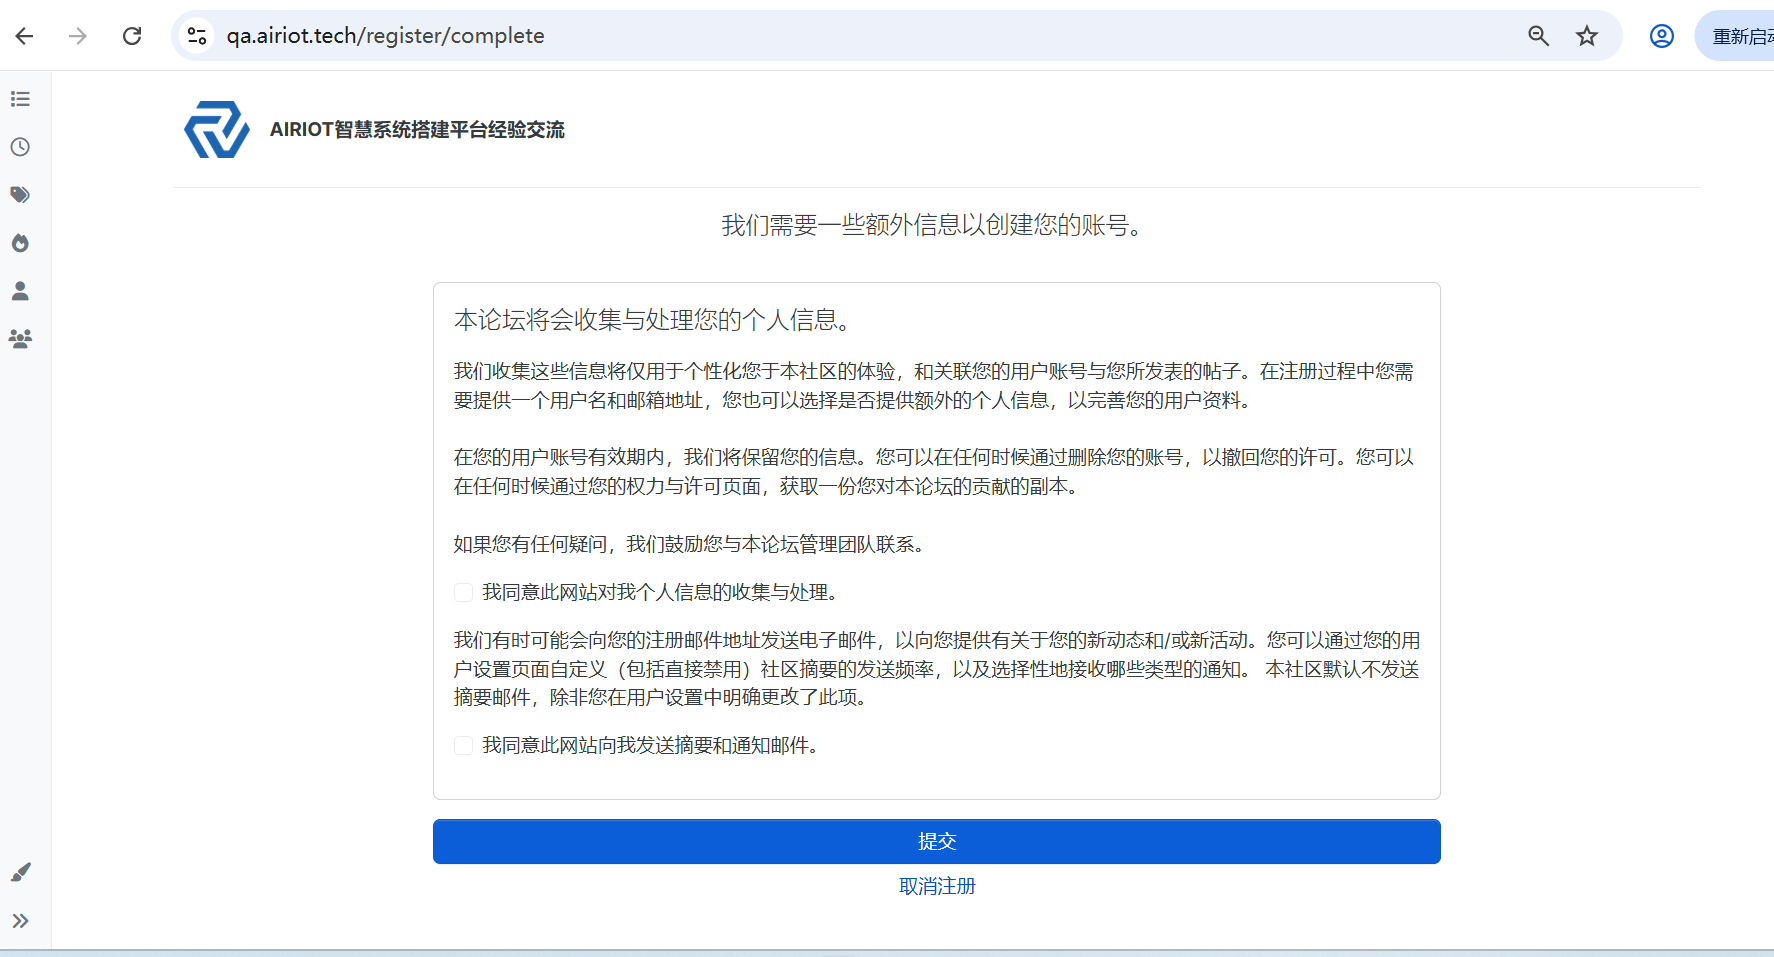1774x957 pixels.
Task: Check 我同意此网站对我个人信息的收集与处理 checkbox
Action: pyautogui.click(x=463, y=593)
